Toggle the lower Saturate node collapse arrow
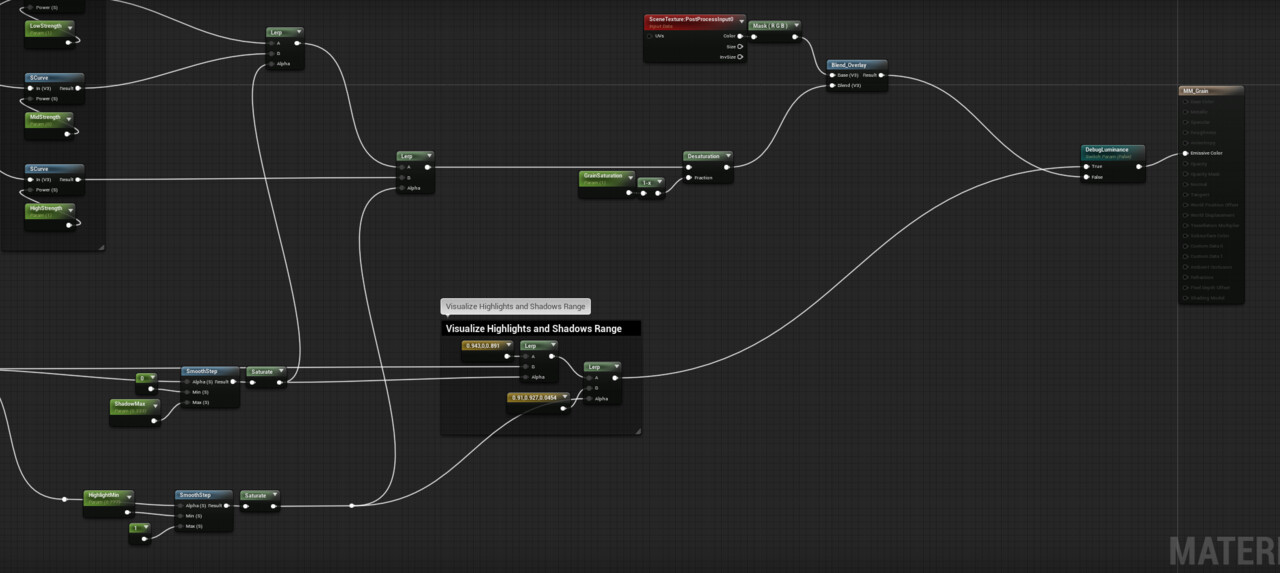The image size is (1280, 573). tap(273, 495)
